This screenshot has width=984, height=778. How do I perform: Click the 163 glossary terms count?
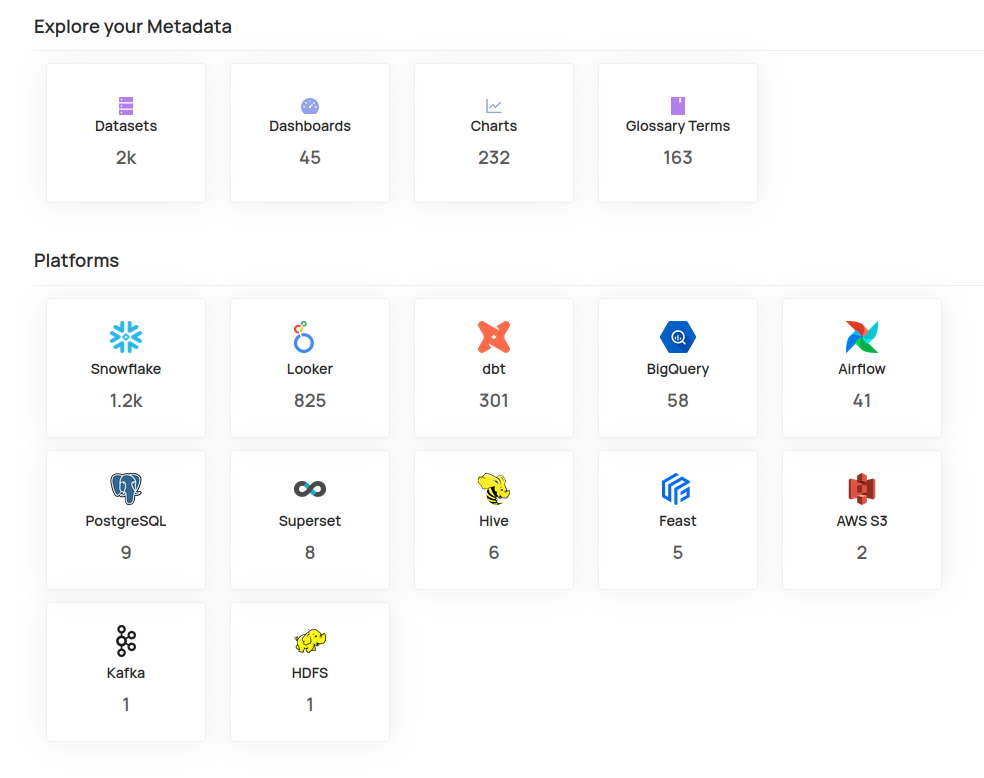pos(678,157)
